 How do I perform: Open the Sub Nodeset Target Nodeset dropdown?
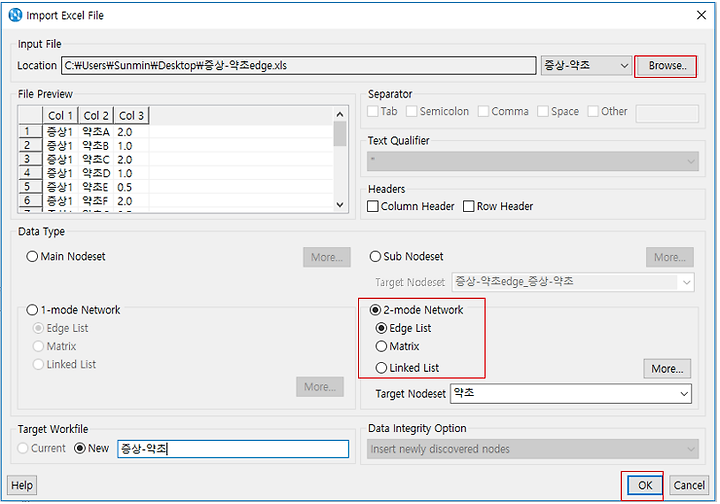point(573,282)
